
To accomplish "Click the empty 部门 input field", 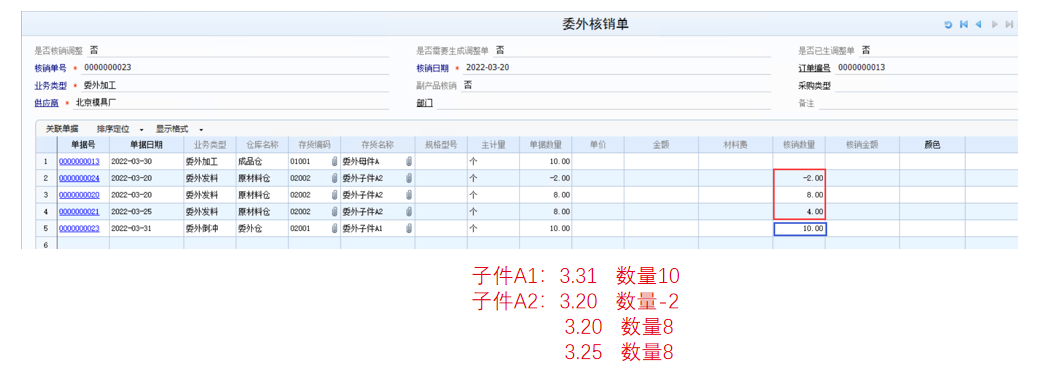I will pos(603,103).
